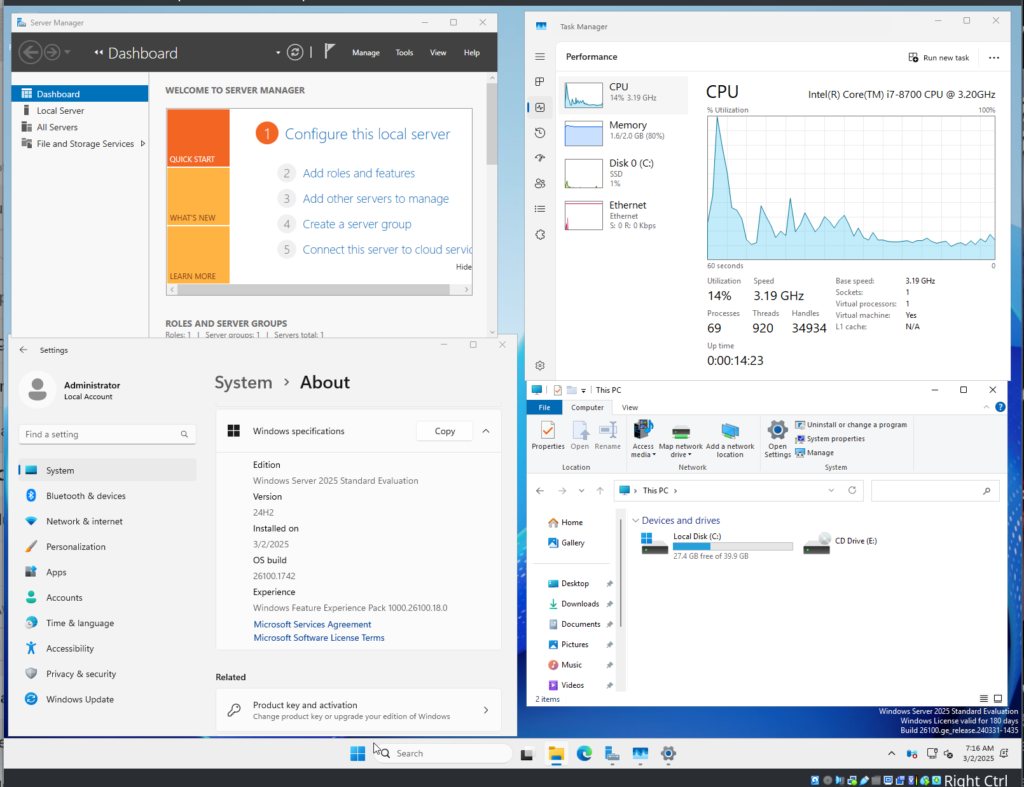Open App history in Task Manager sidebar
Screen dimensions: 1024x787
(x=540, y=132)
